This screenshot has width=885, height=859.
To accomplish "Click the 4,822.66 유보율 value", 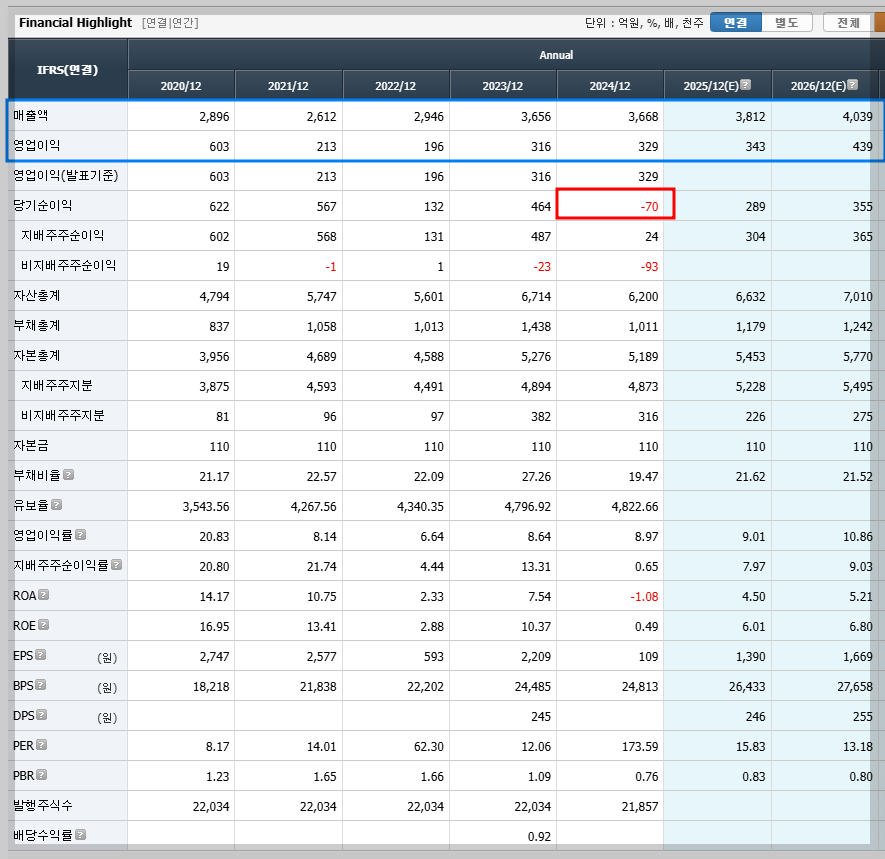I will click(x=635, y=507).
